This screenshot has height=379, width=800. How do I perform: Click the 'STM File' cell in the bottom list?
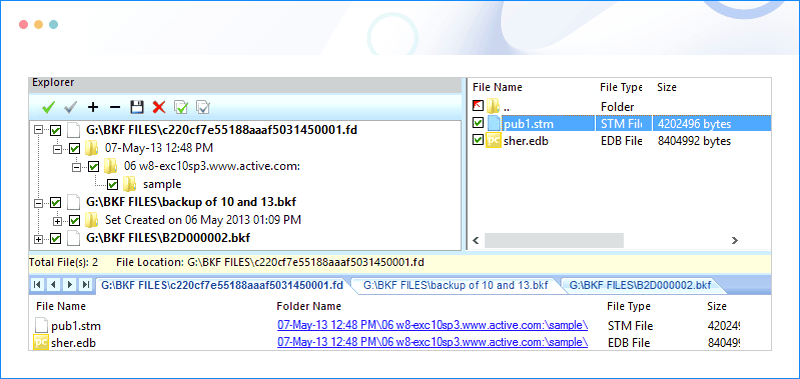(631, 325)
